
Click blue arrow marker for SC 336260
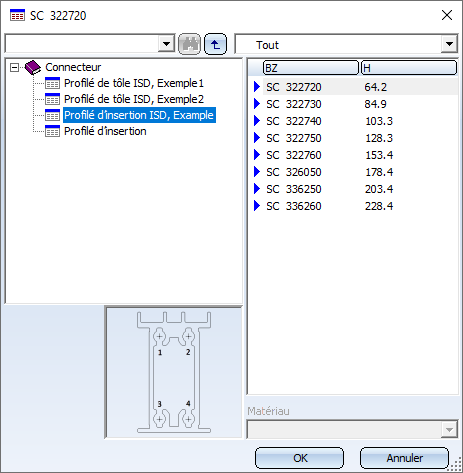click(x=257, y=206)
